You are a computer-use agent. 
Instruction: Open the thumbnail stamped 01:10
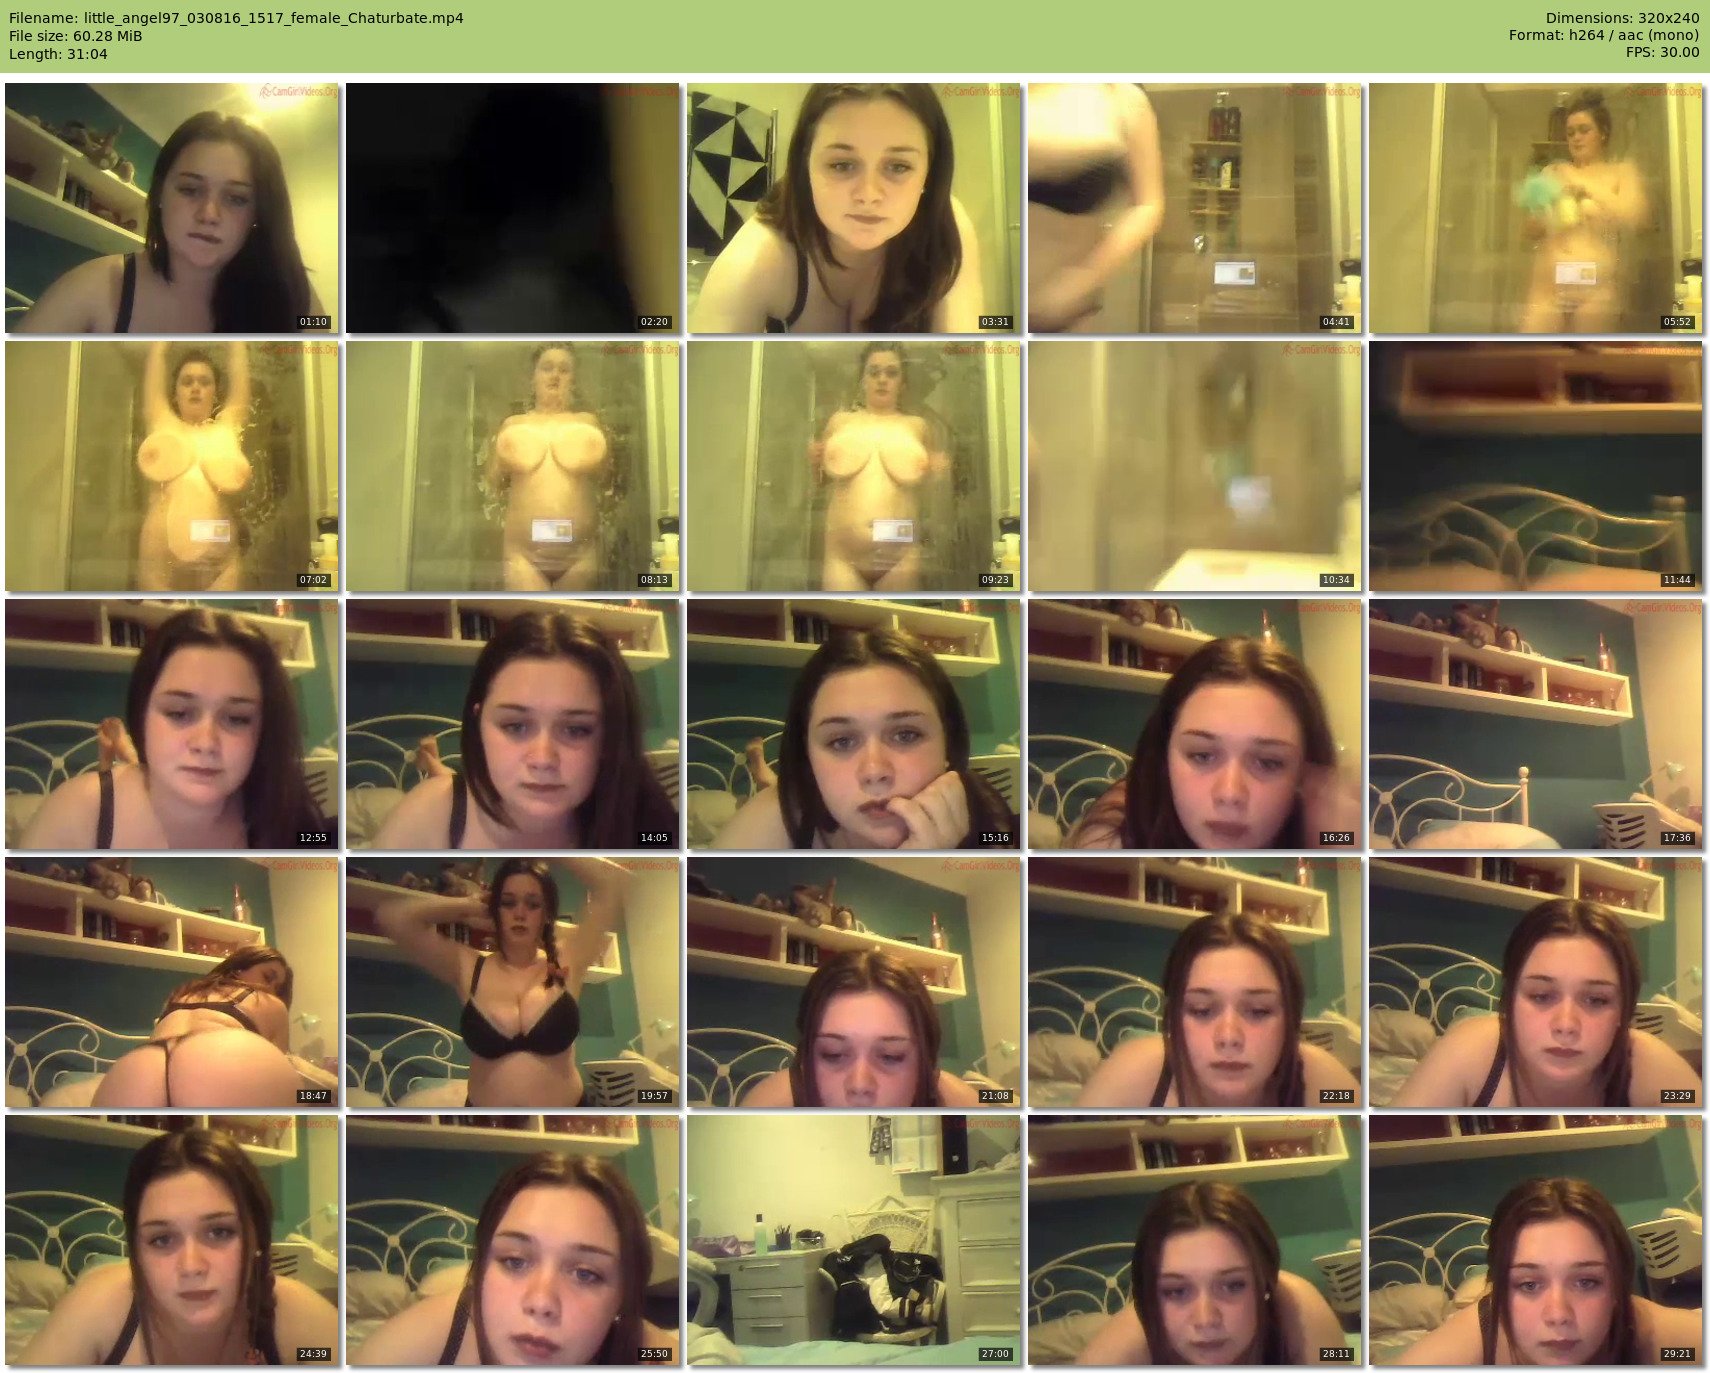(172, 208)
